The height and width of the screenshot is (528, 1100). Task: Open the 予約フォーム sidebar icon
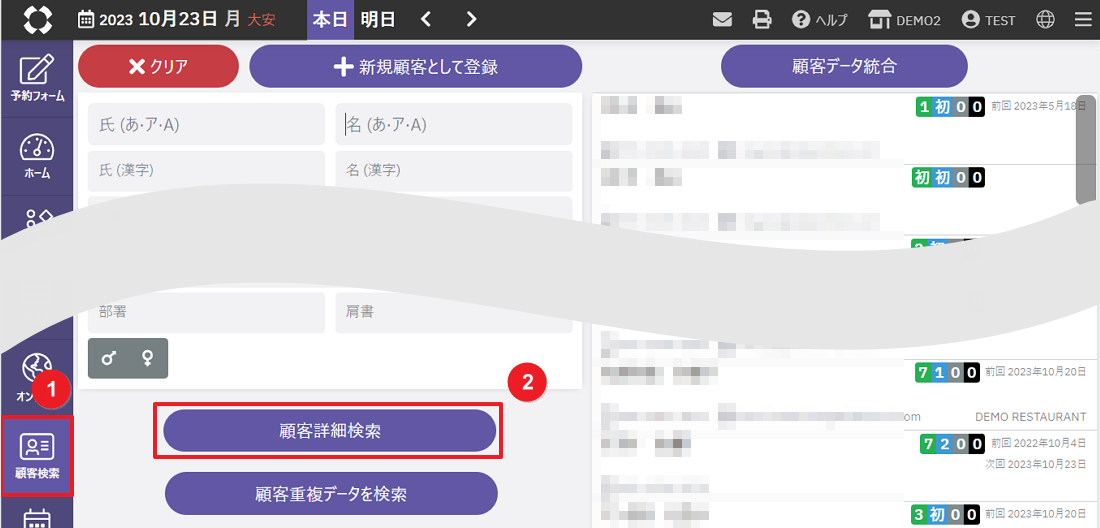(x=37, y=78)
